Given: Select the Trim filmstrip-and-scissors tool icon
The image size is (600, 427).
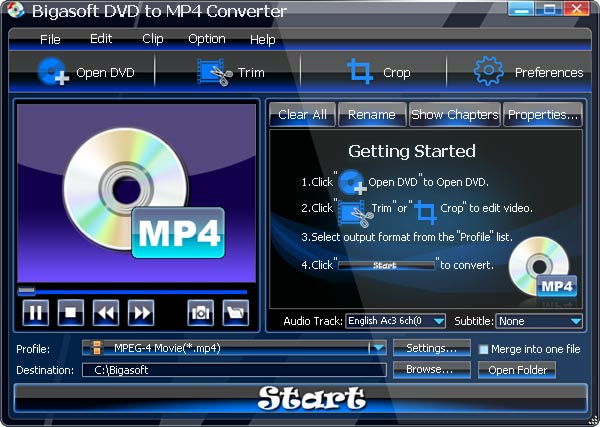Looking at the screenshot, I should [215, 72].
